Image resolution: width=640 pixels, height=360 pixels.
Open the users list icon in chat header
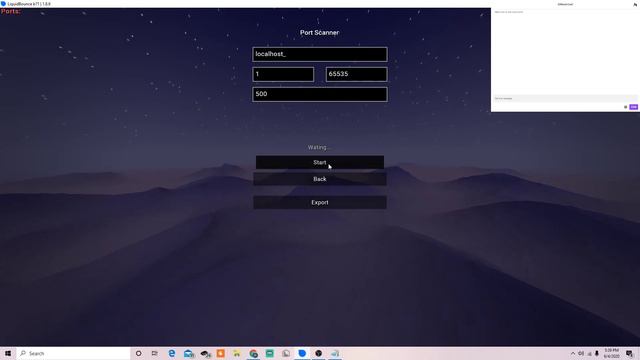(635, 4)
